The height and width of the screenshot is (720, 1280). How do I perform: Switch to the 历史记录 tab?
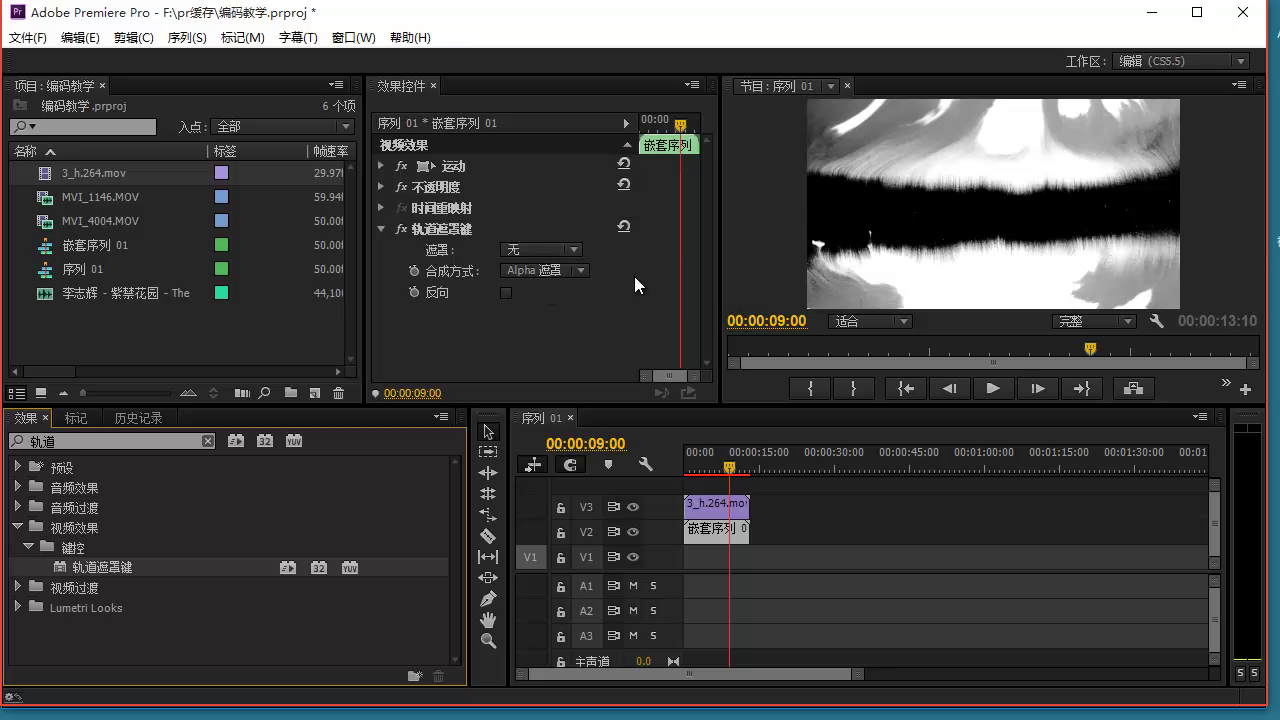tap(138, 418)
